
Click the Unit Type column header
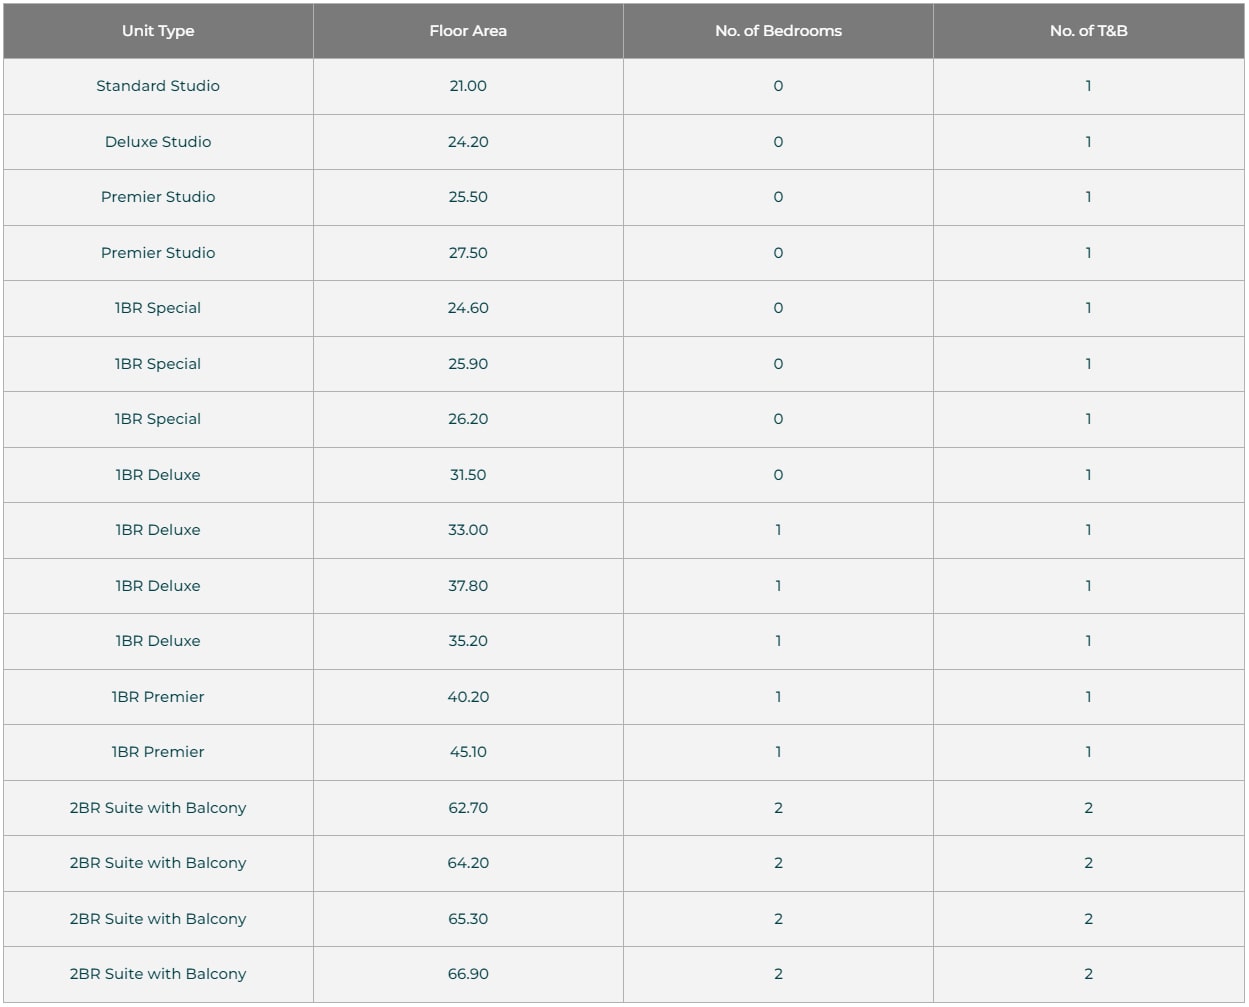coord(158,31)
